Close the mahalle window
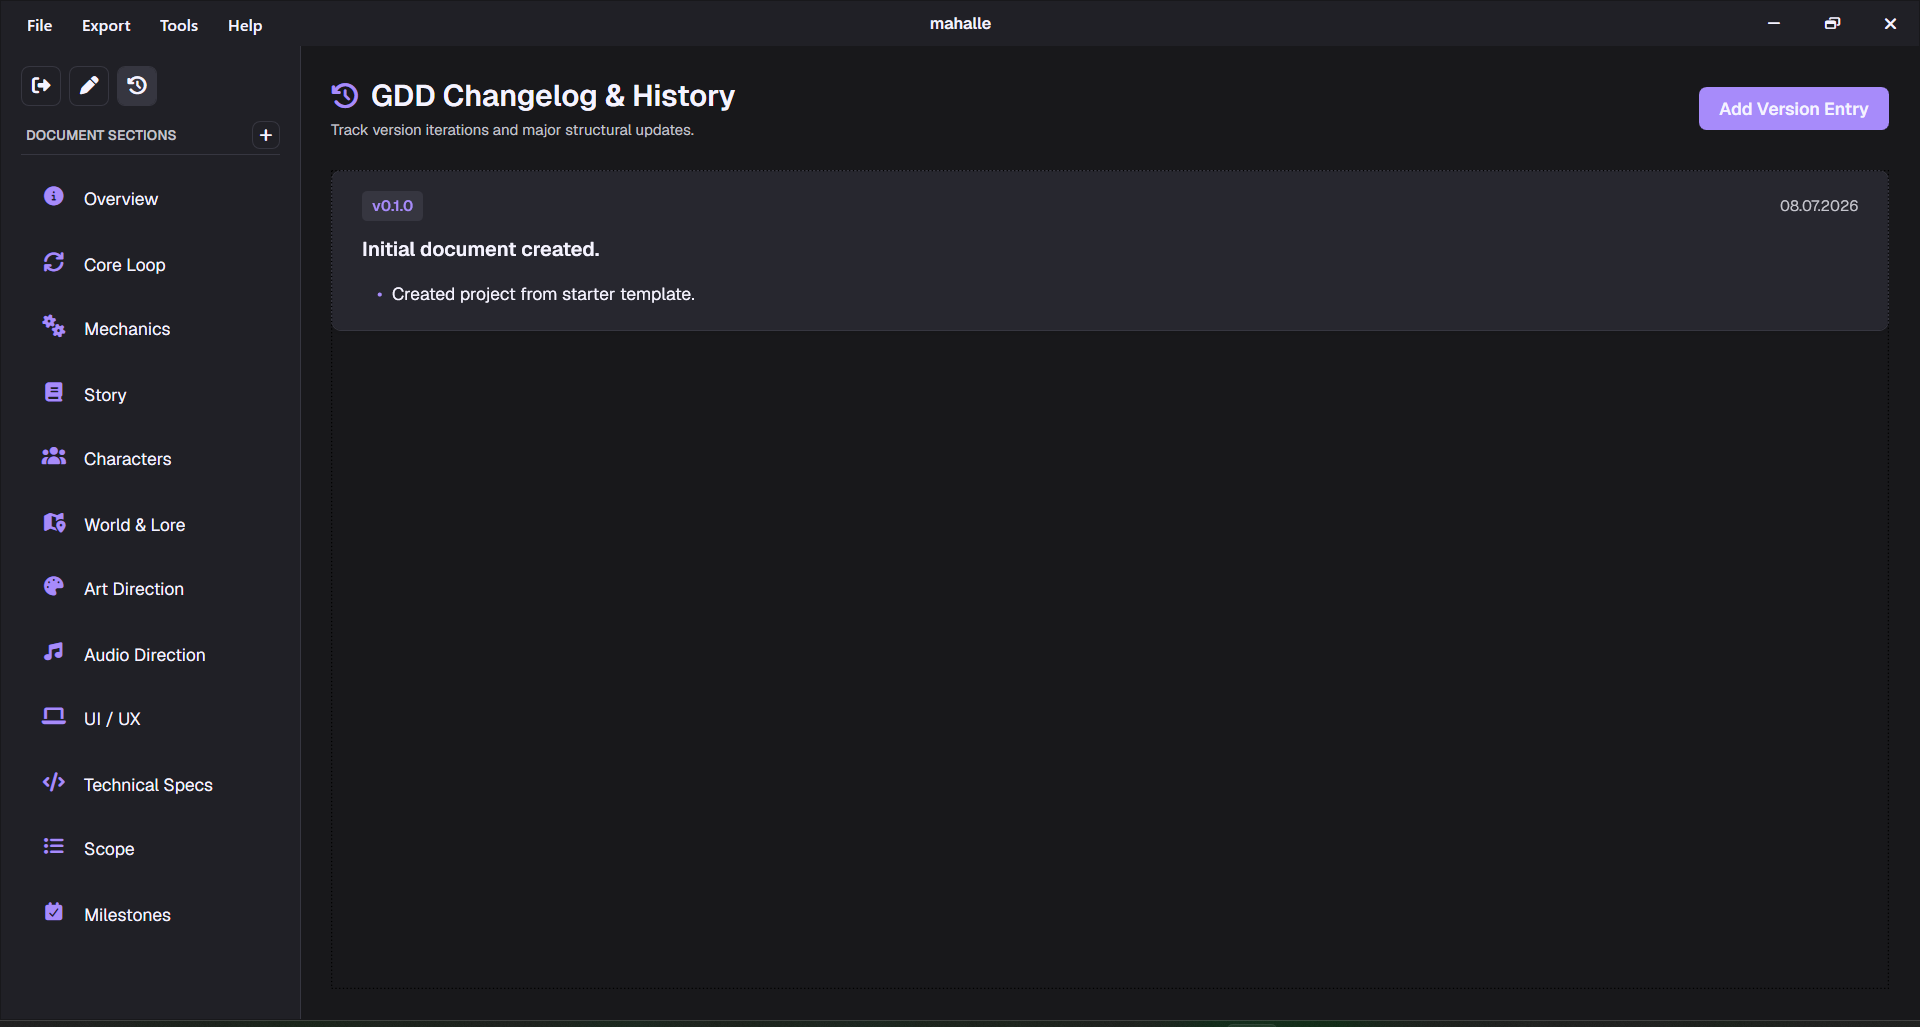 point(1890,24)
